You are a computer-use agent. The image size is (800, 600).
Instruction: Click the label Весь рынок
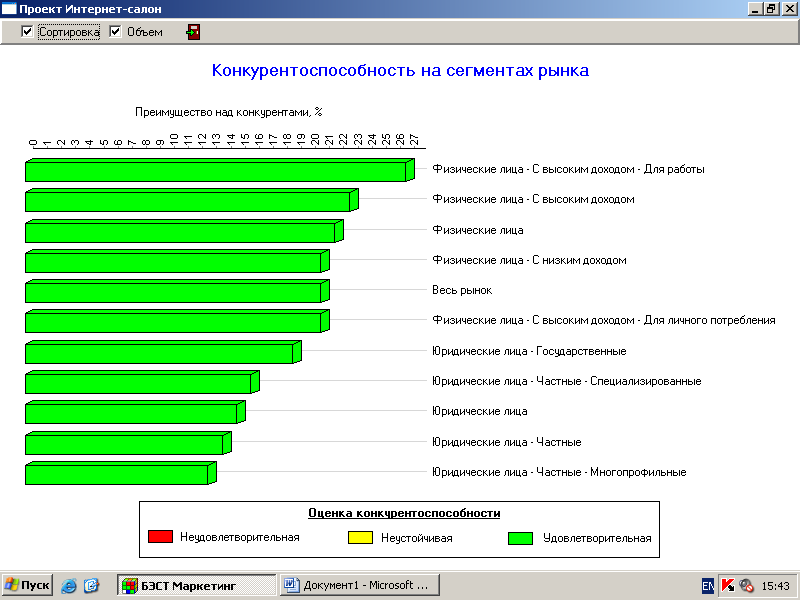[x=462, y=290]
